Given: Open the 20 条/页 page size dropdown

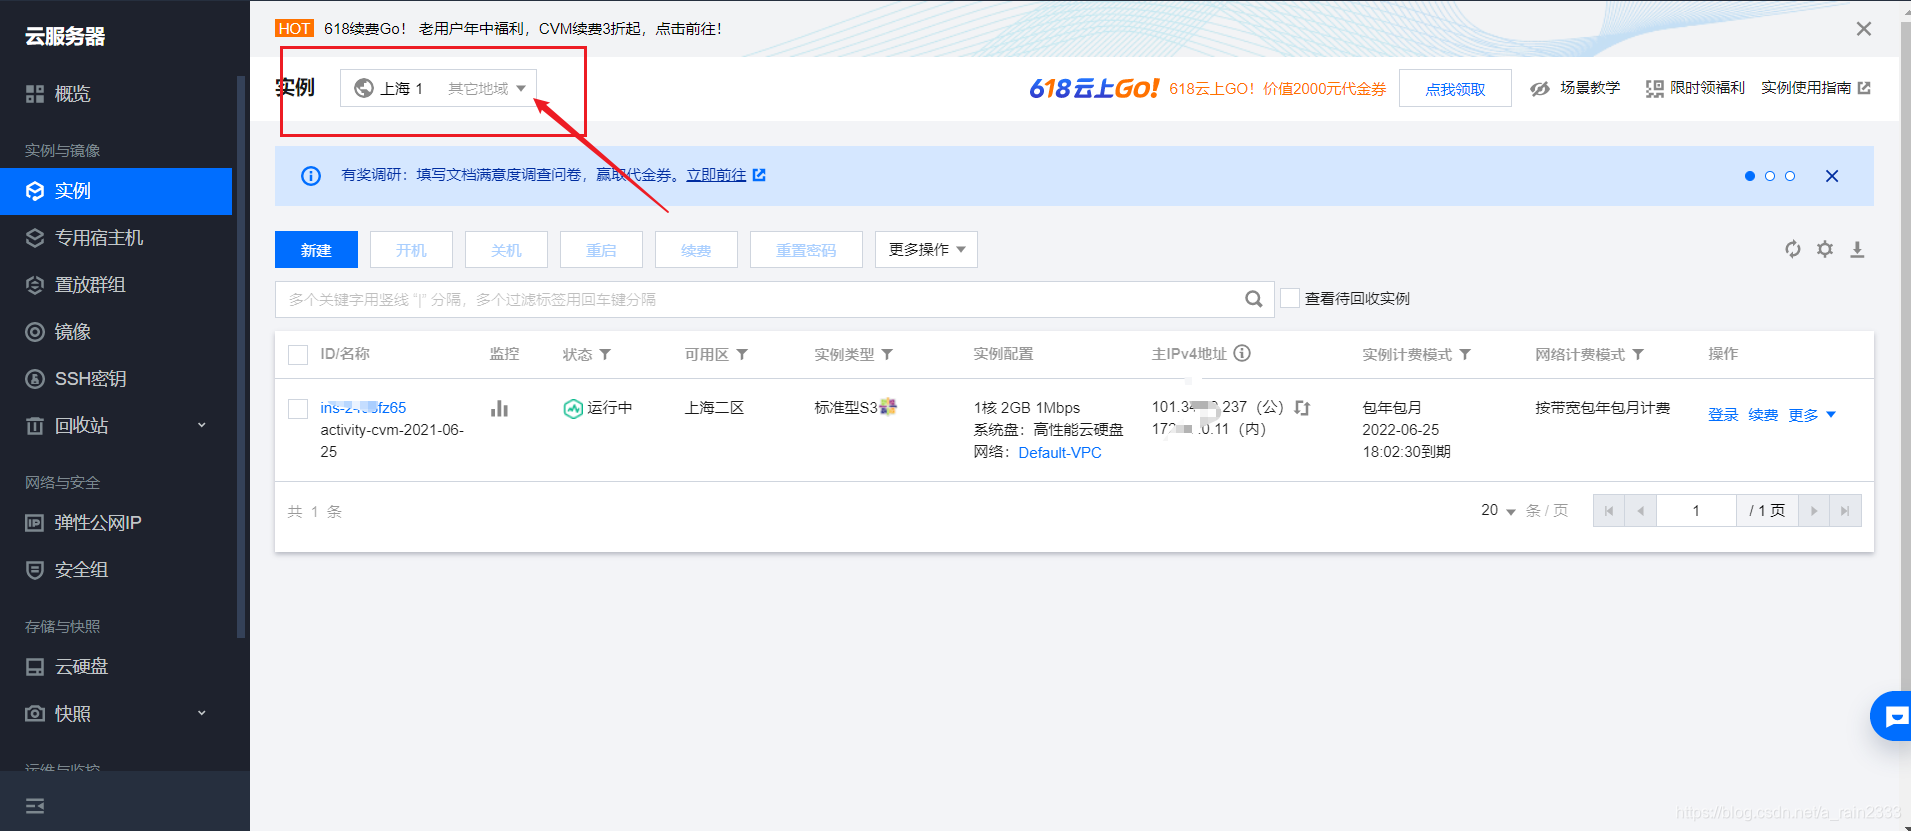Looking at the screenshot, I should [1498, 511].
